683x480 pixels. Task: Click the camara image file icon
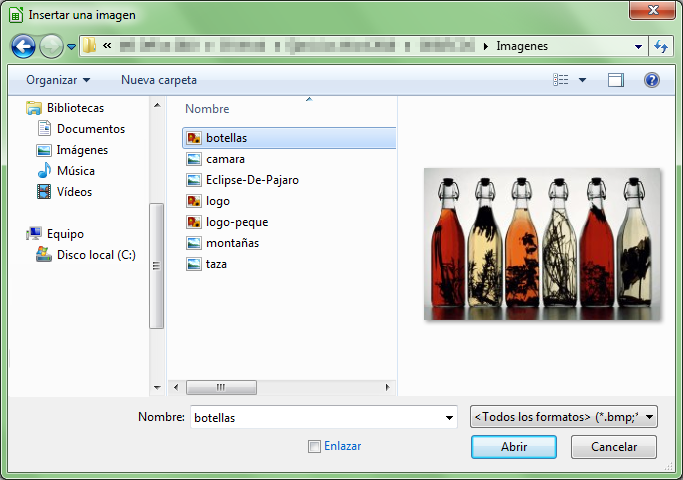click(194, 159)
